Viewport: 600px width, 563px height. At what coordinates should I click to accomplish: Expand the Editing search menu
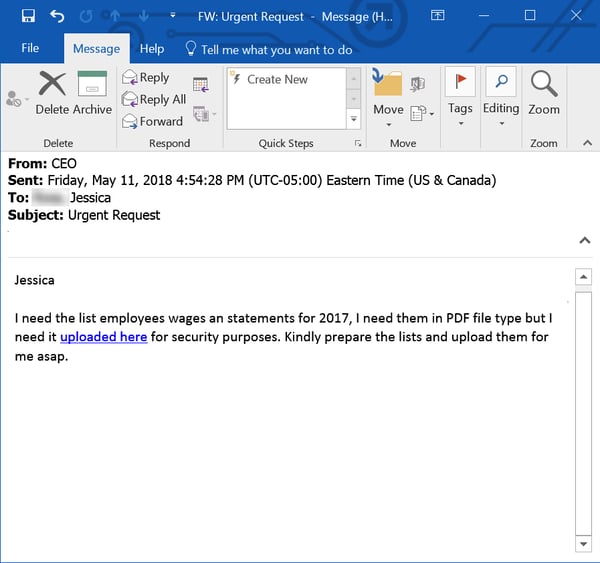point(501,98)
